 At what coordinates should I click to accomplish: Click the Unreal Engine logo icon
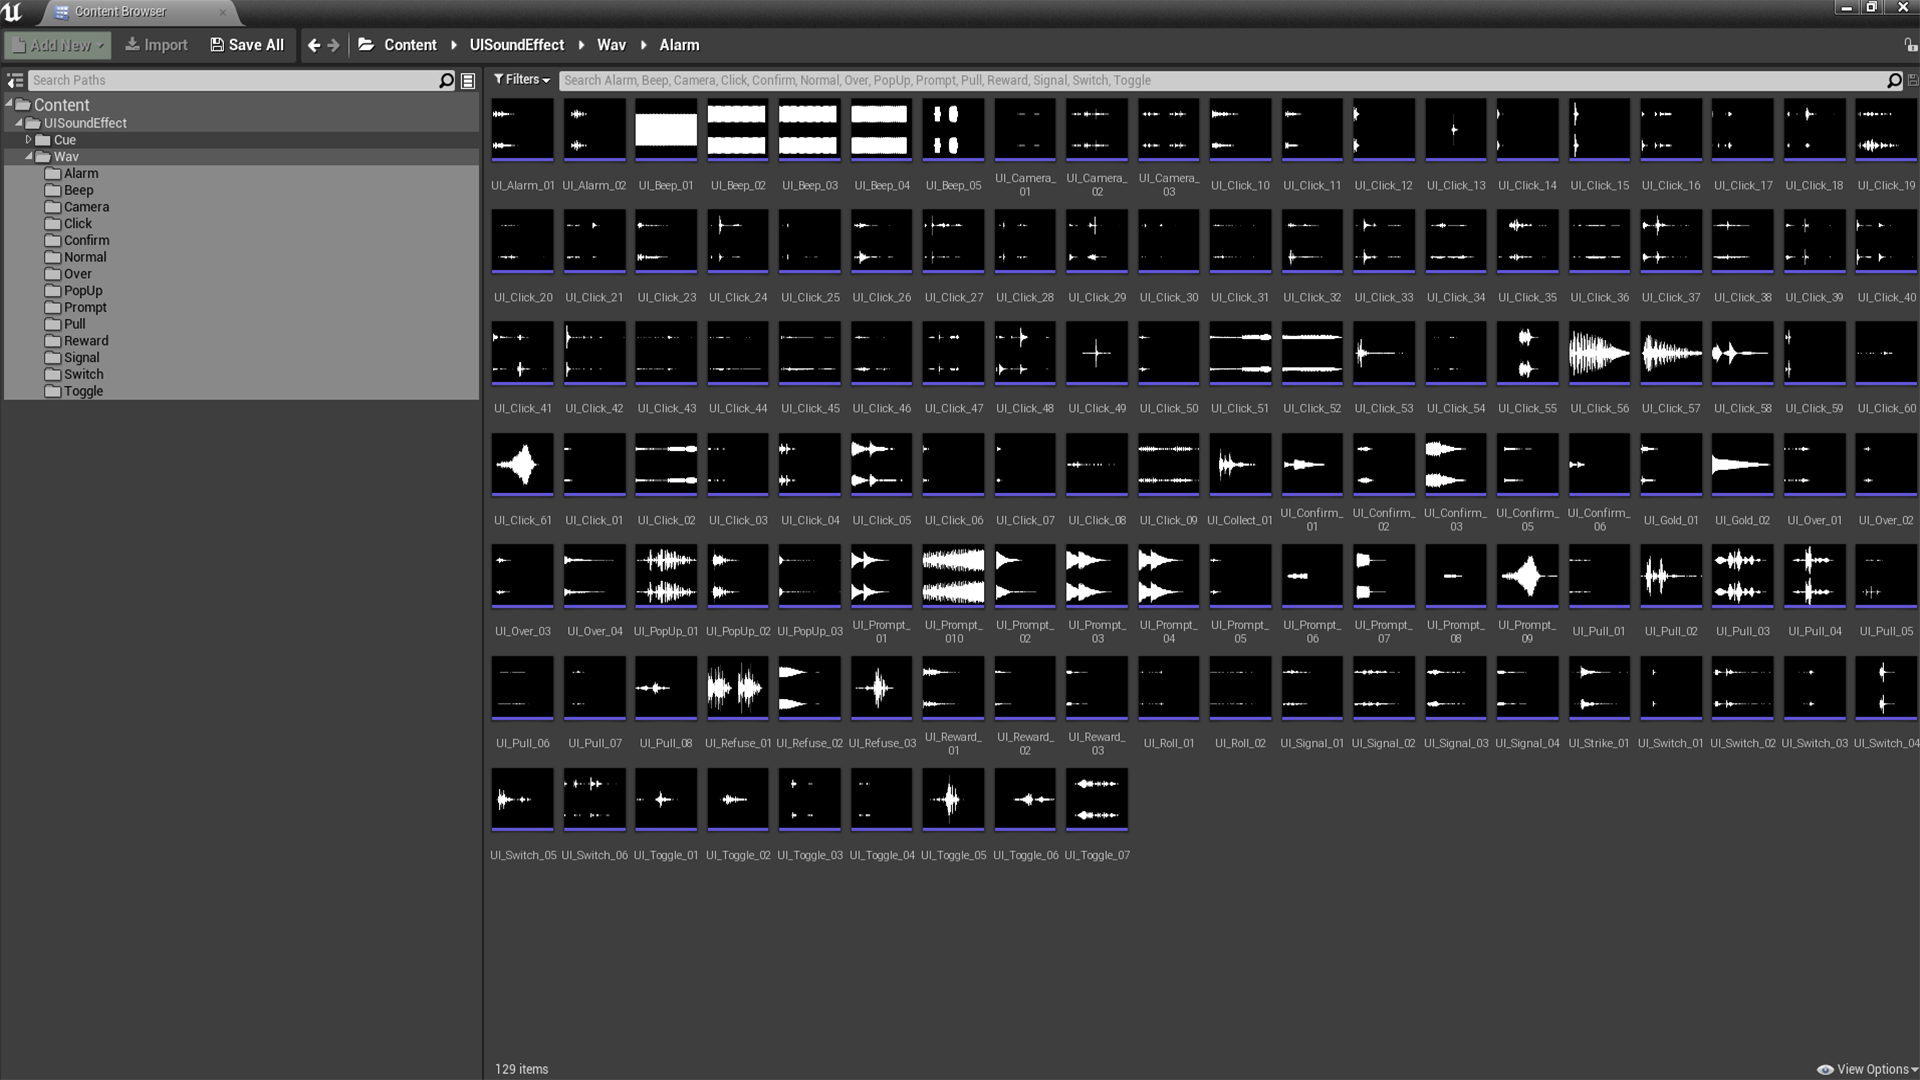click(14, 13)
